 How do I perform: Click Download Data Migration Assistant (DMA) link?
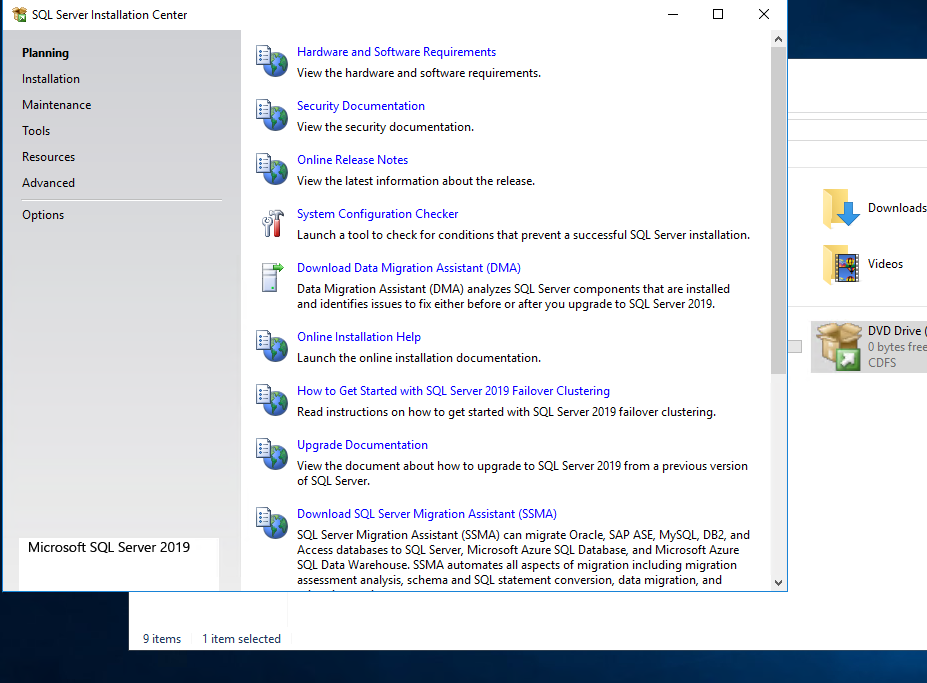(x=409, y=268)
